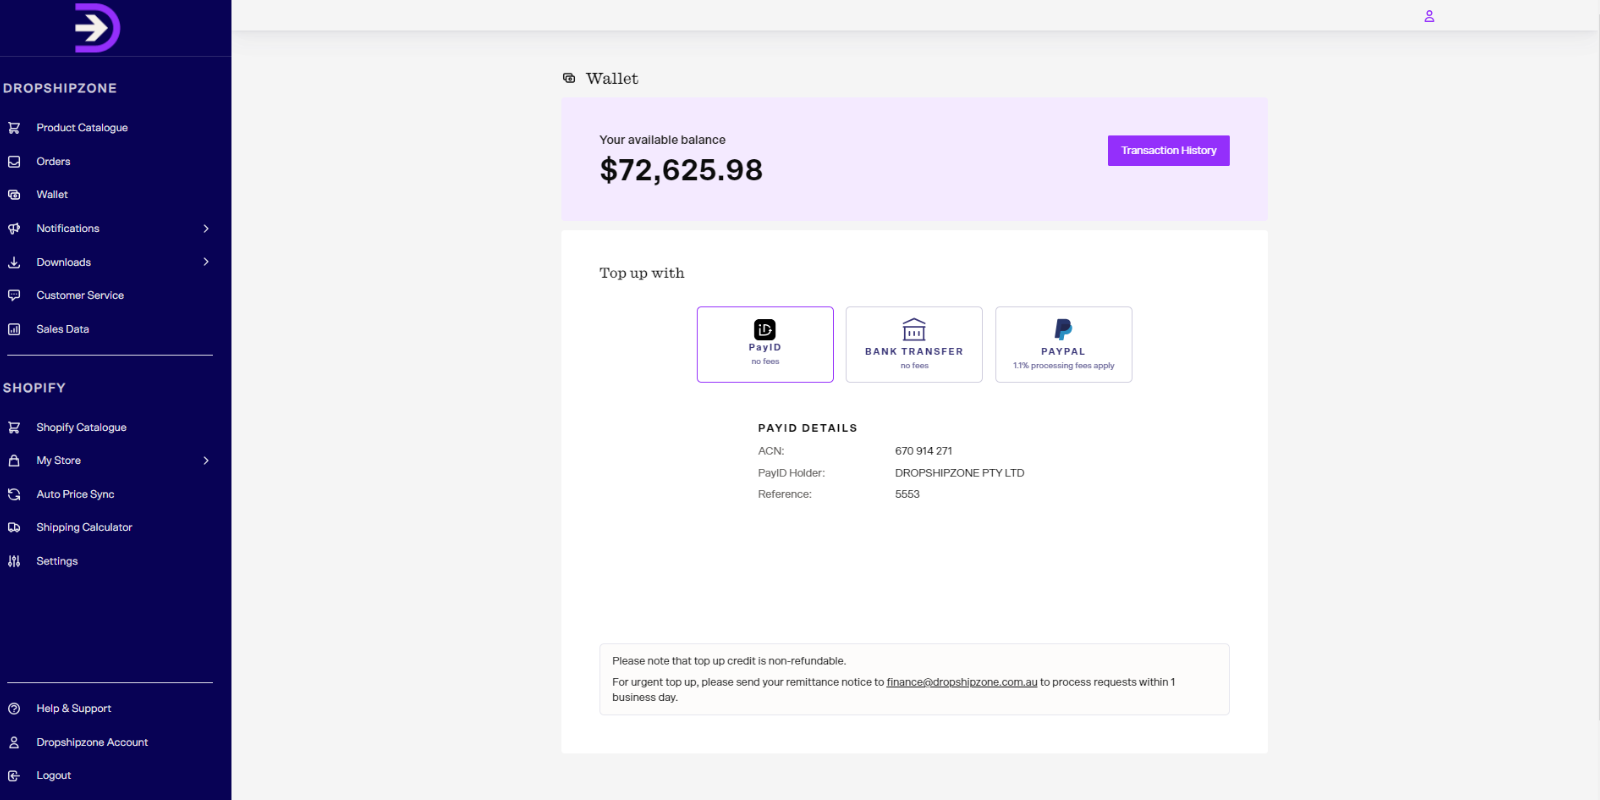Click the wallet icon beside page heading
Screen dimensions: 1600x800
569,78
